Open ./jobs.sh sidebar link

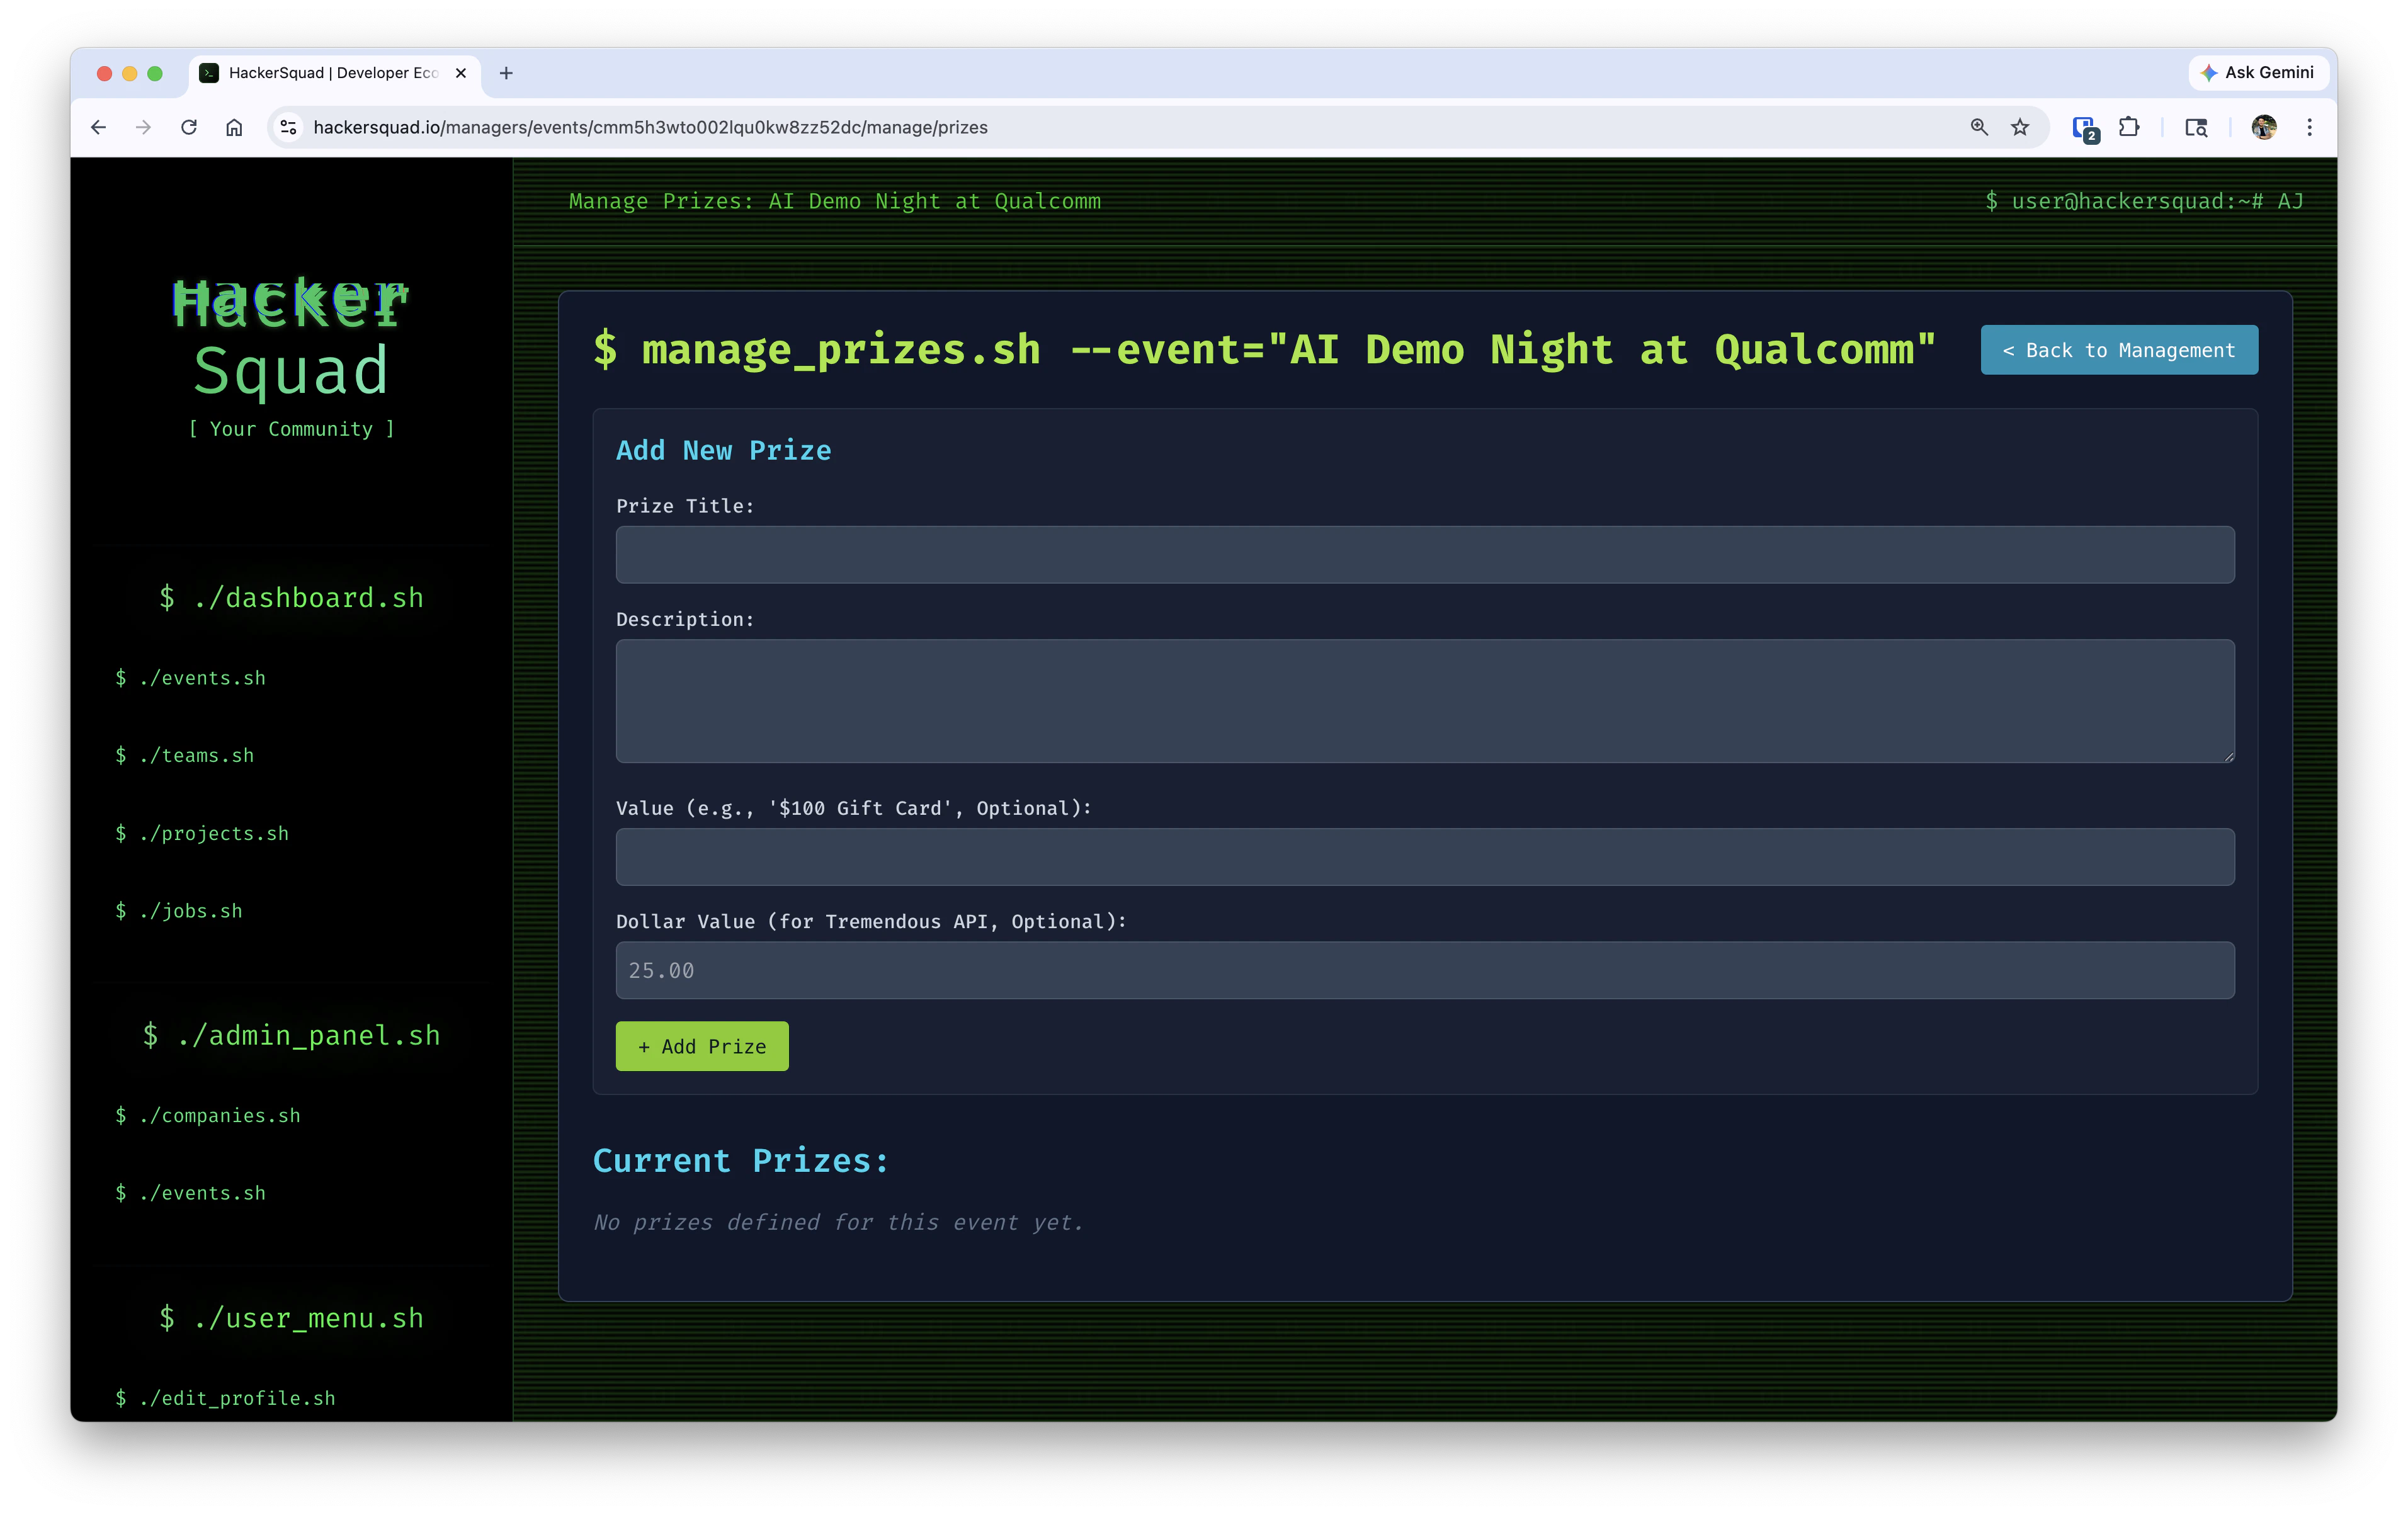point(179,911)
